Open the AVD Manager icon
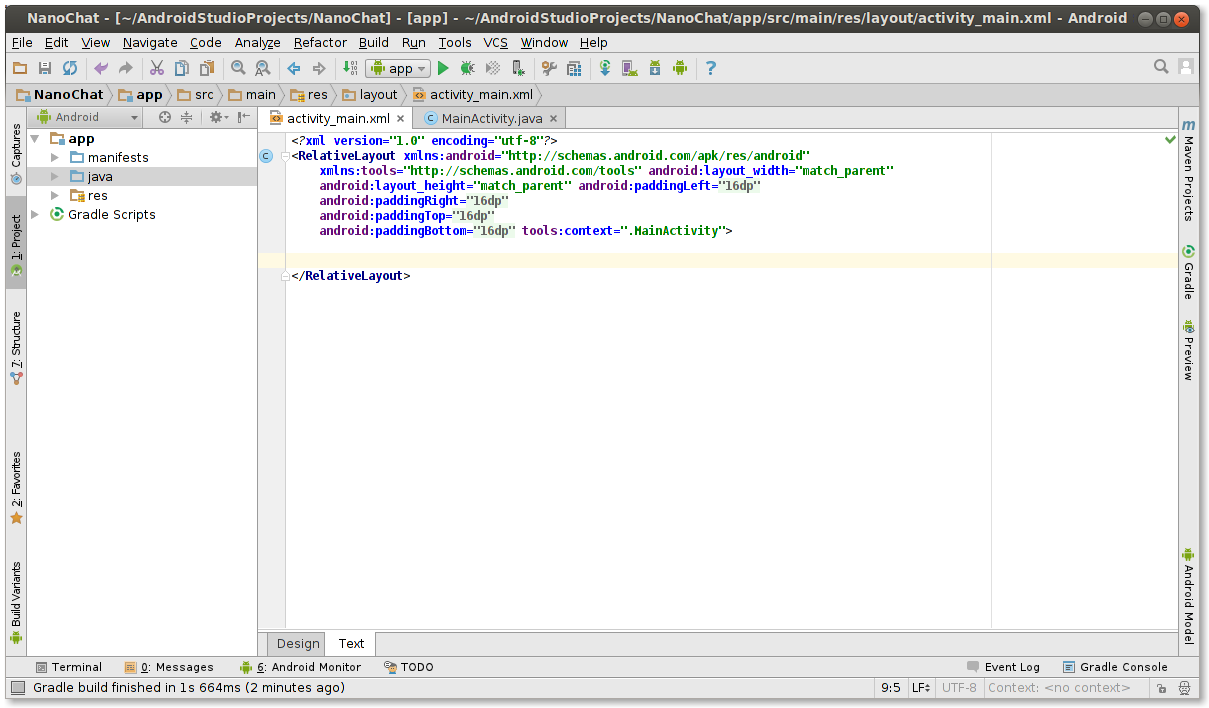The width and height of the screenshot is (1209, 708). tap(630, 68)
